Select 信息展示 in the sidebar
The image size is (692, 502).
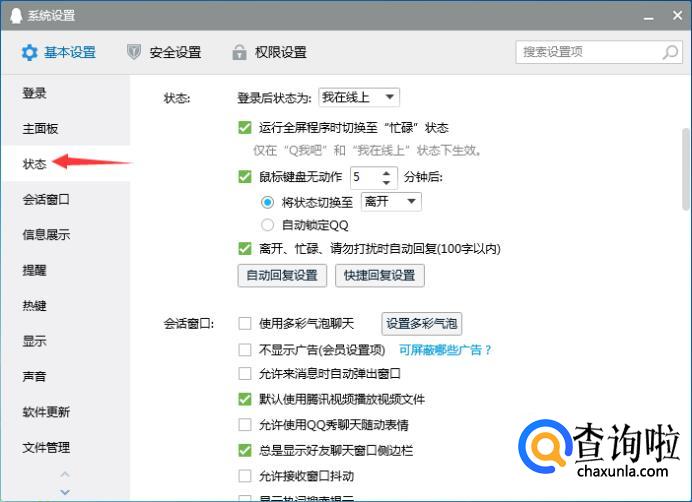(65, 235)
